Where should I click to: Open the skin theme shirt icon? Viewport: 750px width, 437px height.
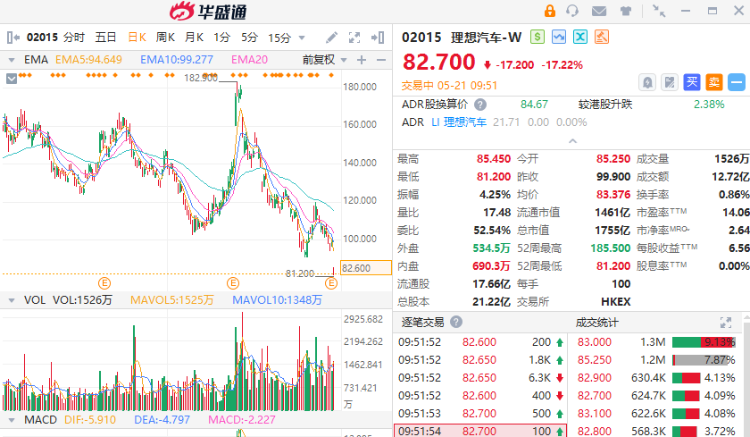pos(626,11)
